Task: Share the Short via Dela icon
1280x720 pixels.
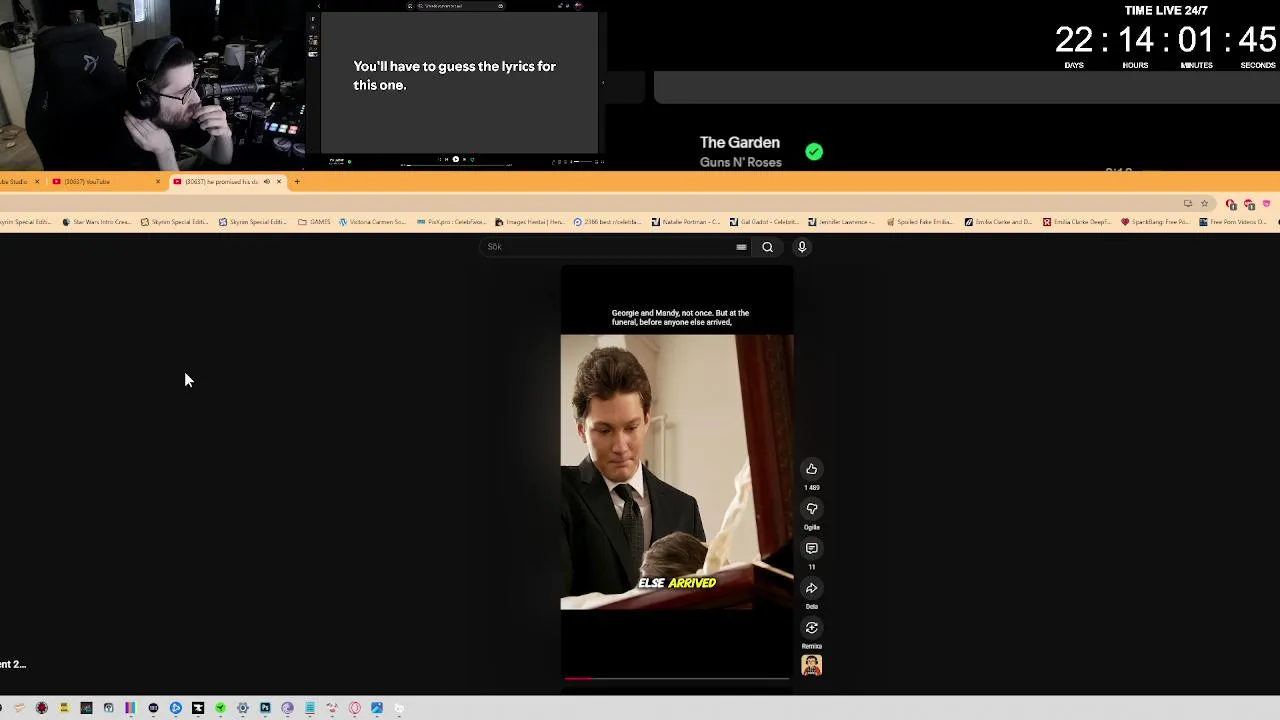Action: pyautogui.click(x=811, y=588)
